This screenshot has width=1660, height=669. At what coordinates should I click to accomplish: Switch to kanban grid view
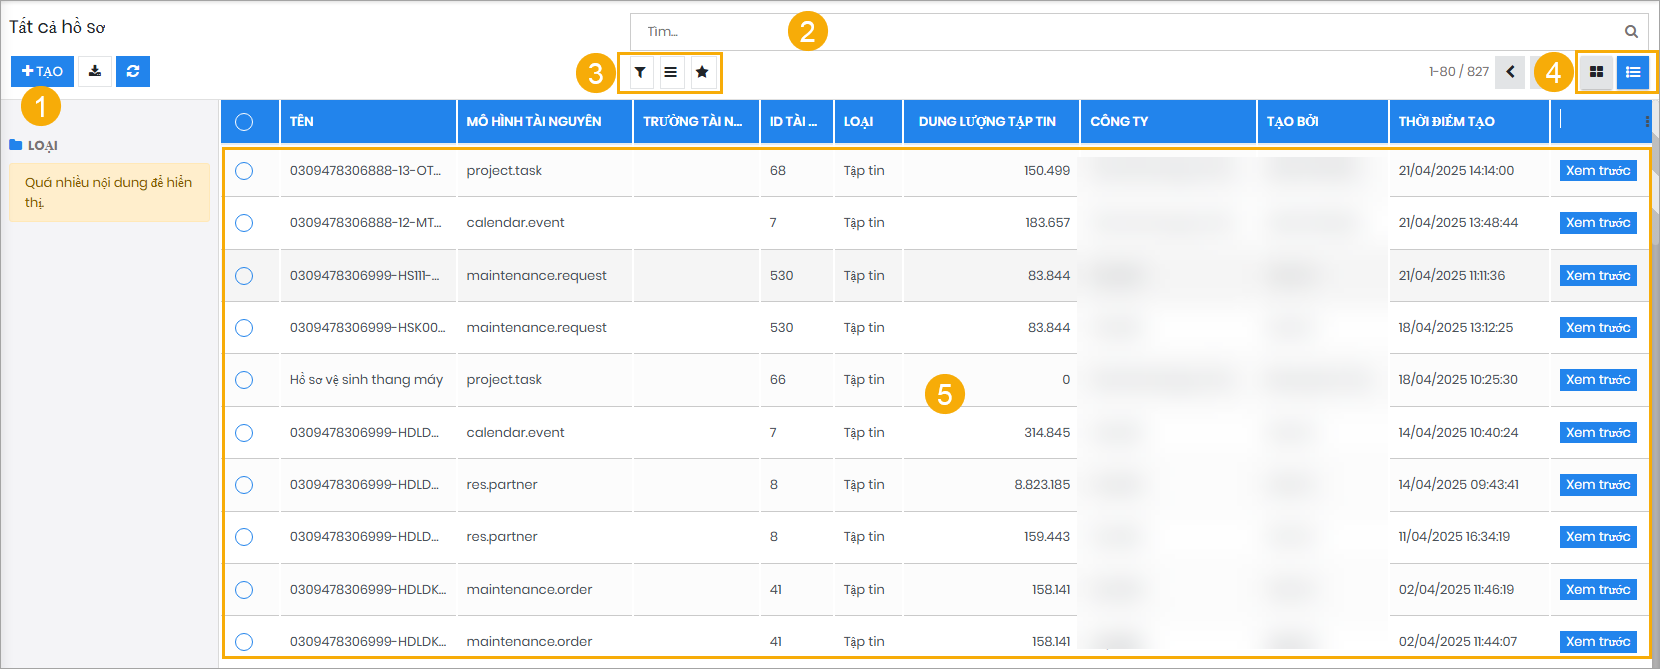pyautogui.click(x=1596, y=72)
